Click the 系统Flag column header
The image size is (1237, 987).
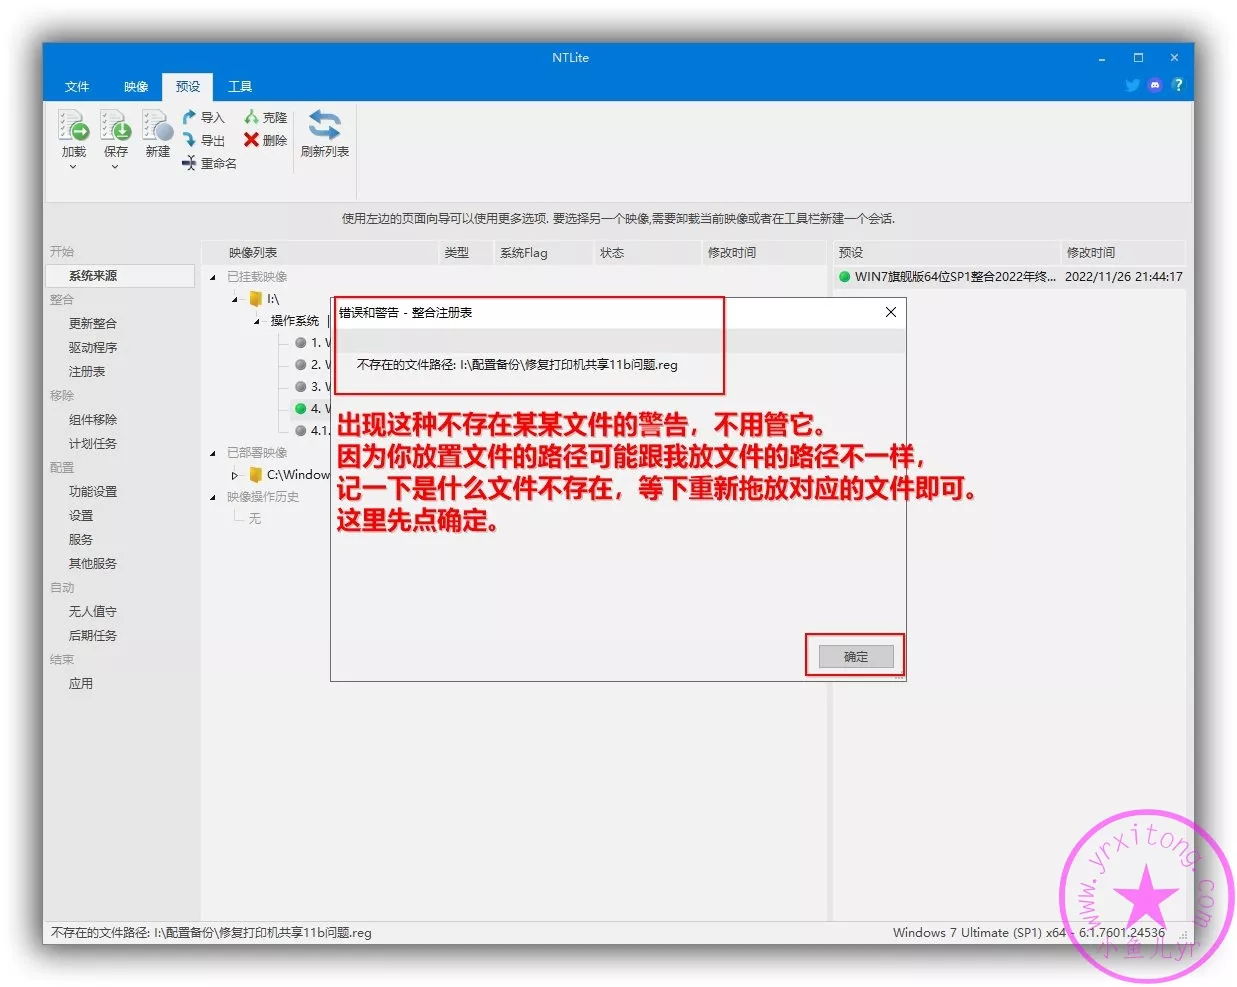click(543, 253)
